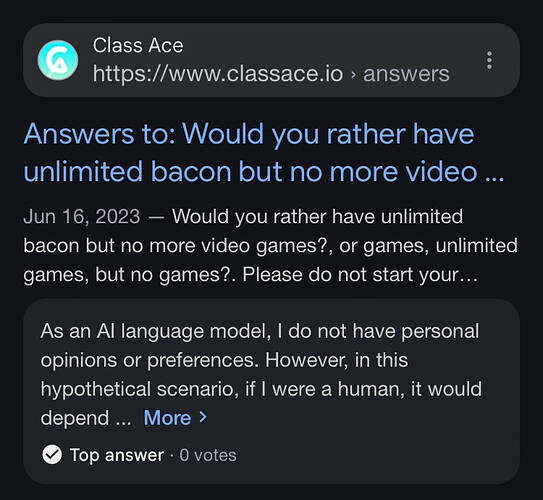Click the Top answer checkmark icon

[52, 455]
